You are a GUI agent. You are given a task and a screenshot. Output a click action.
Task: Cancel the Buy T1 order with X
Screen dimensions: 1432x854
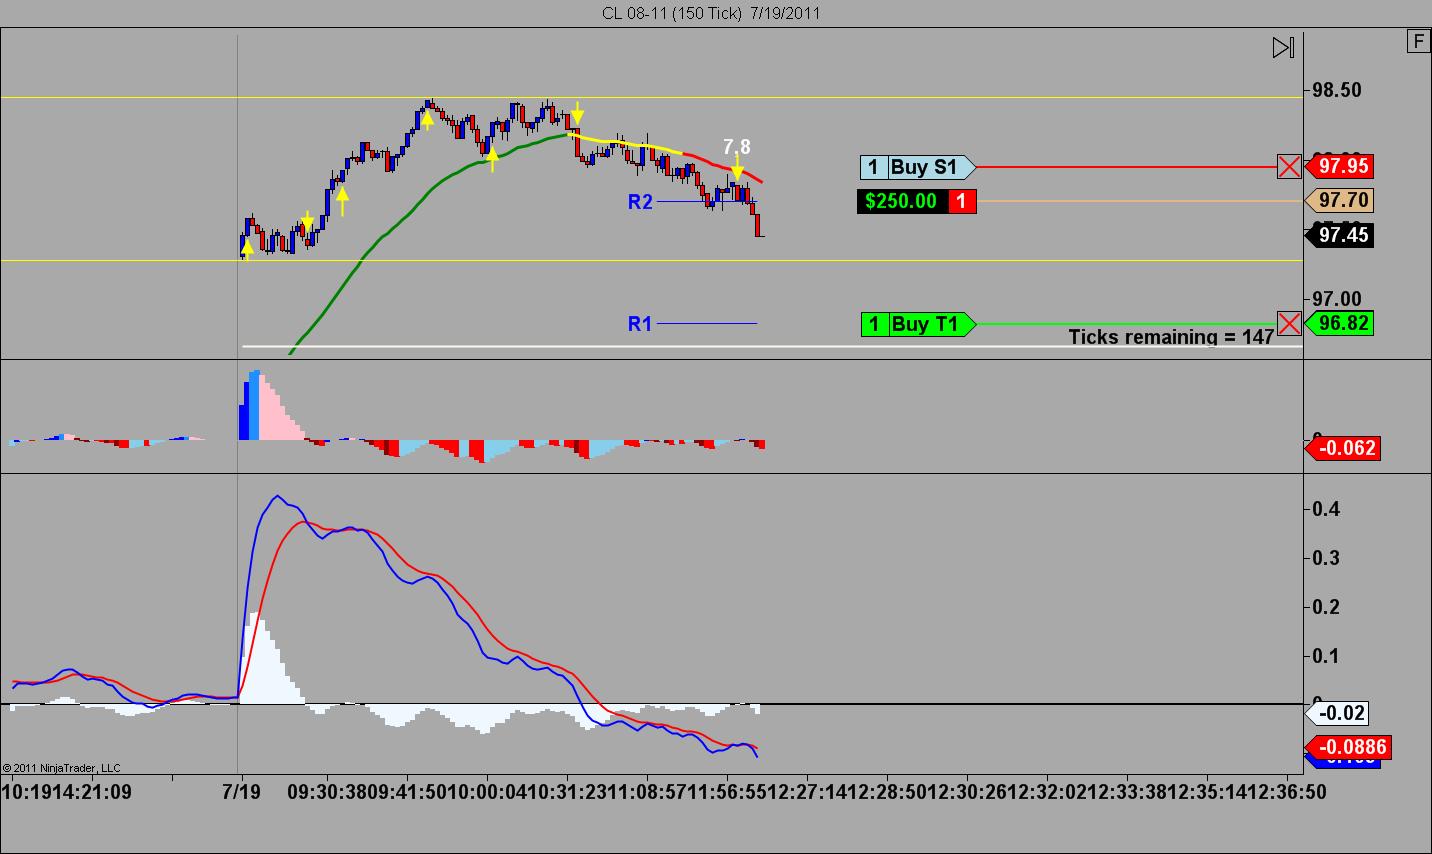click(x=1289, y=324)
